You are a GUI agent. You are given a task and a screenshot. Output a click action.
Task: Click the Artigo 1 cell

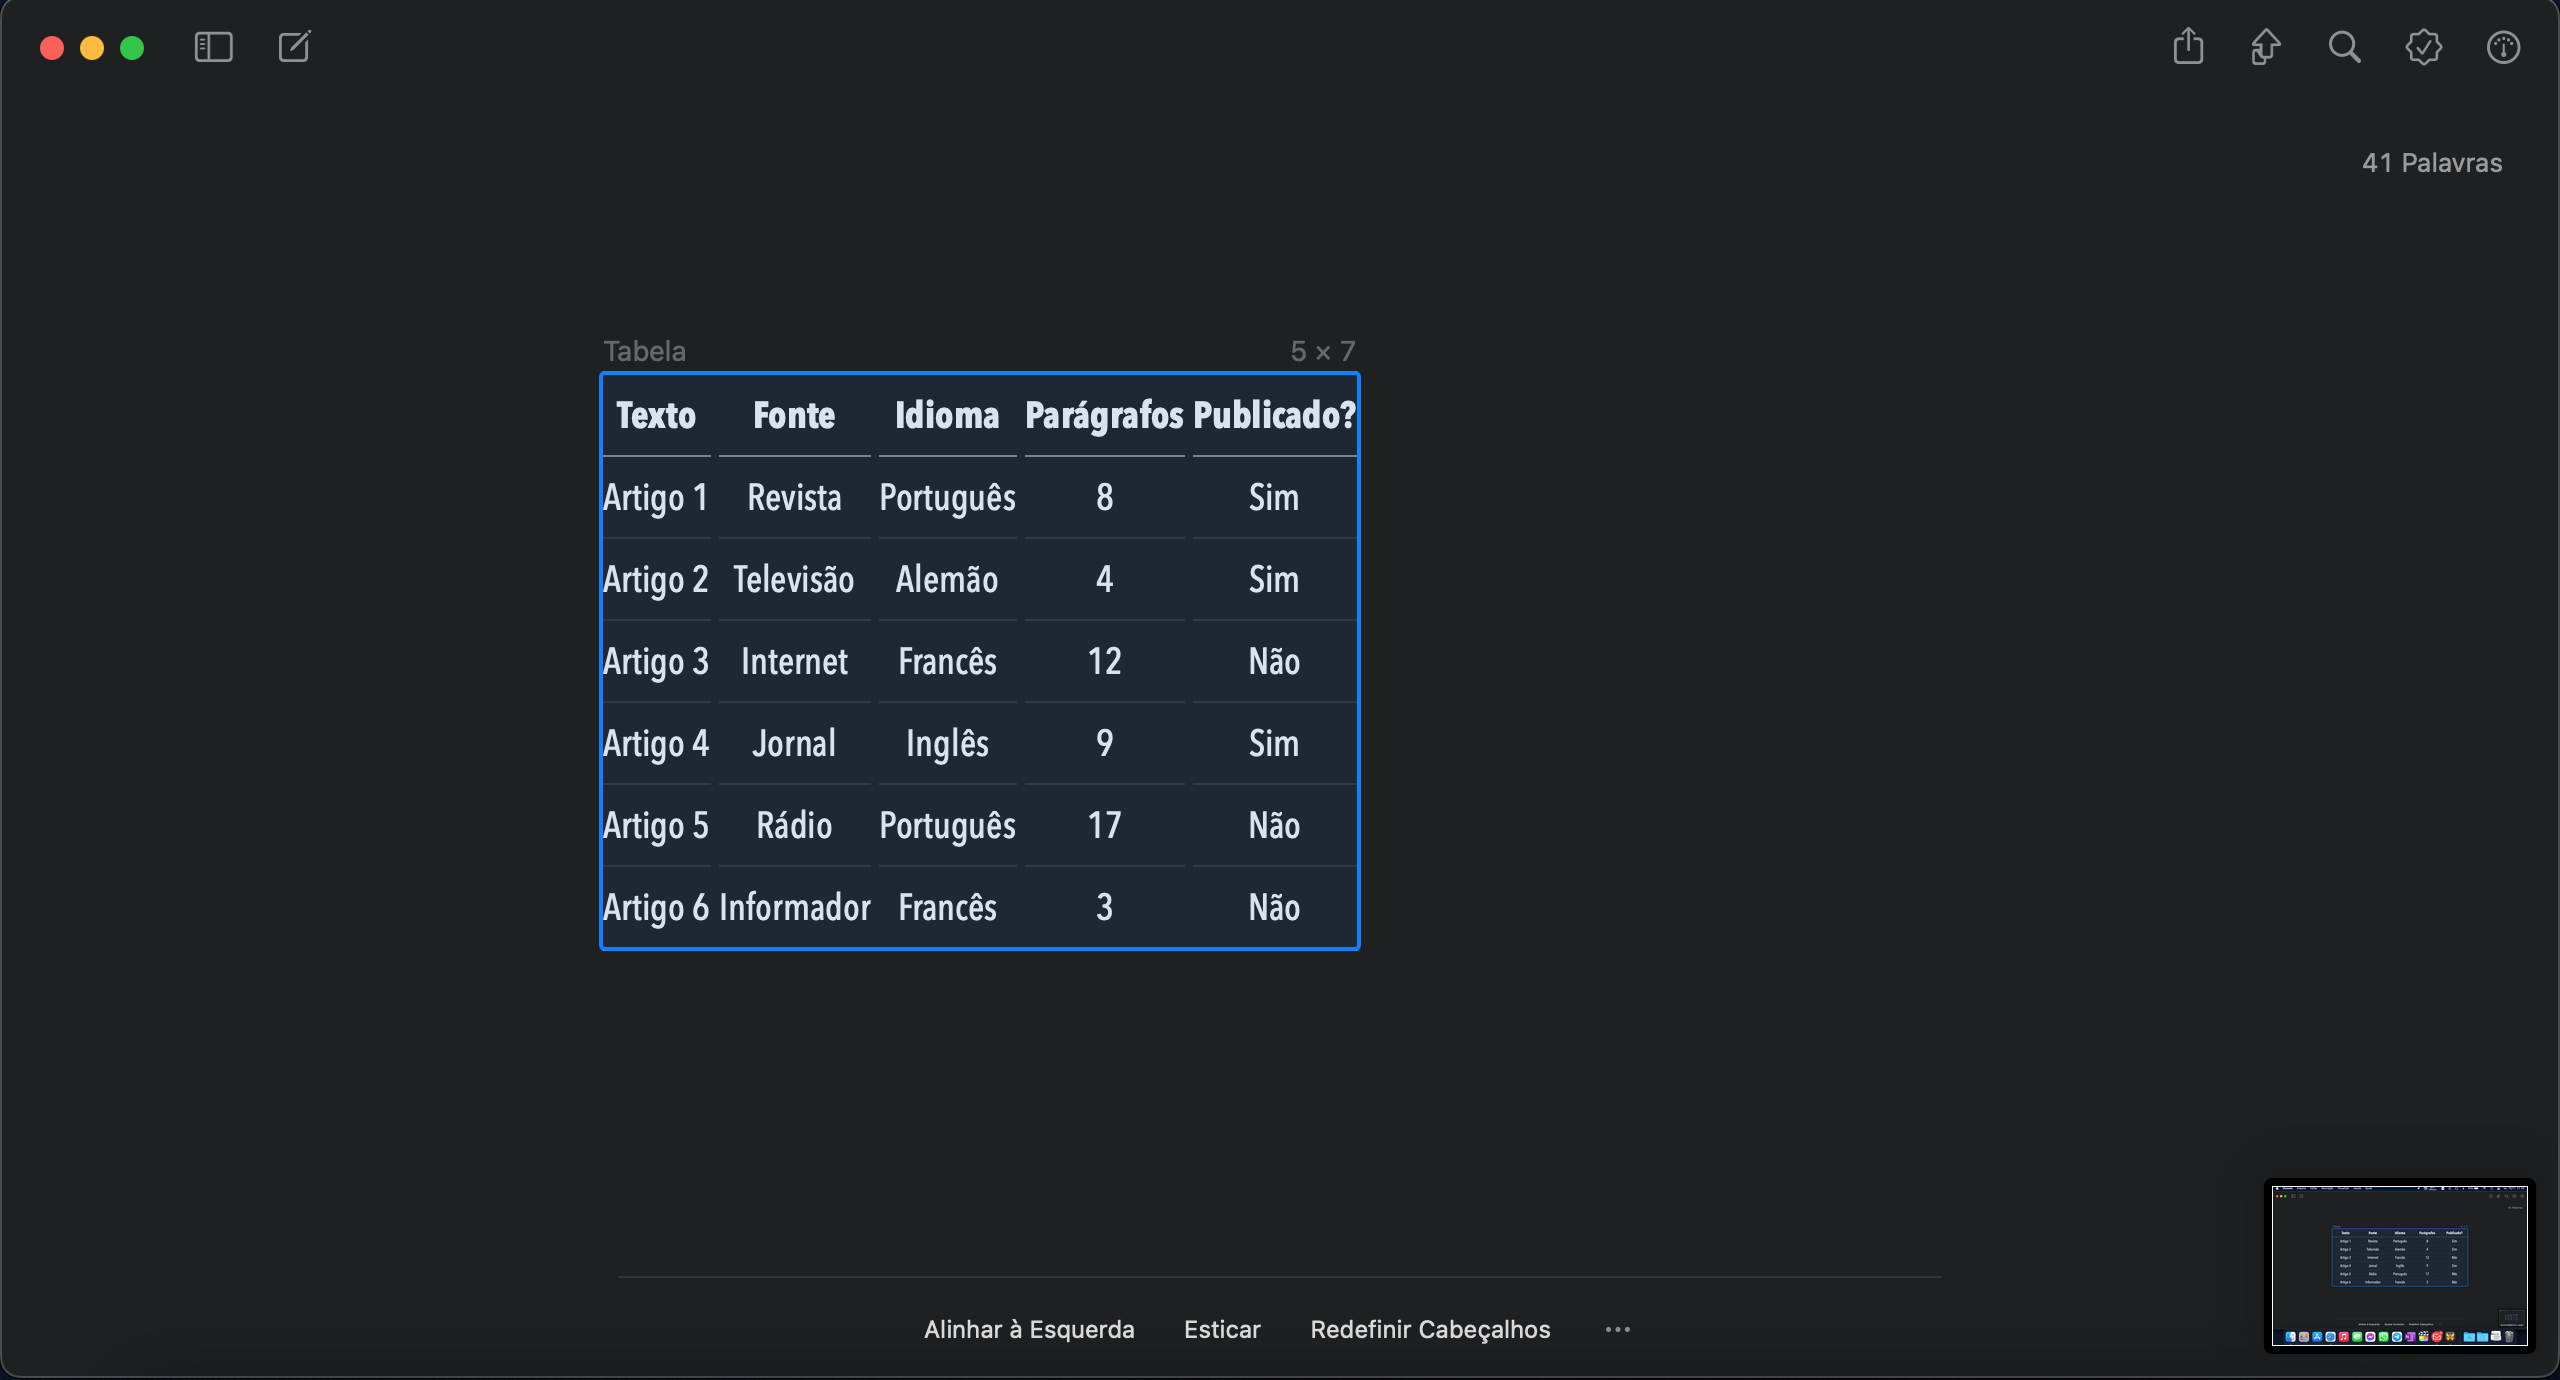pos(656,497)
